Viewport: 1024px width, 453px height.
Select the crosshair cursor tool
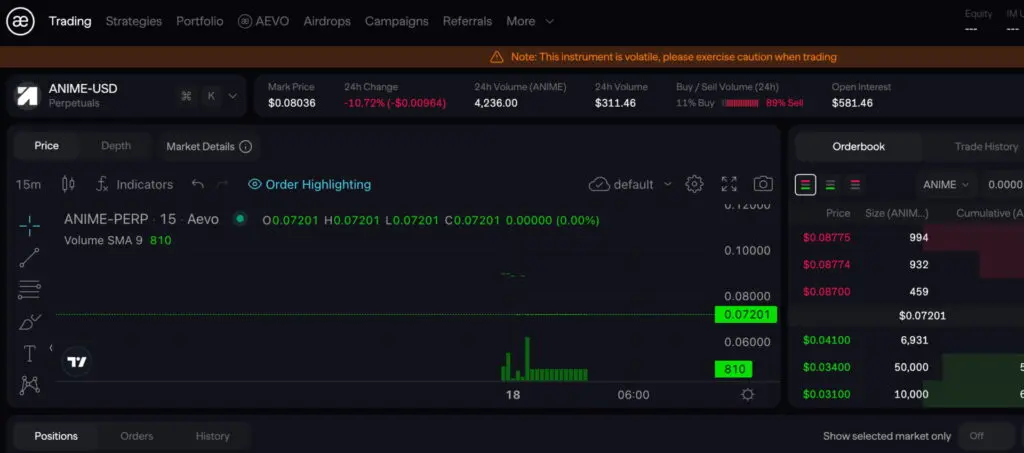[x=29, y=224]
